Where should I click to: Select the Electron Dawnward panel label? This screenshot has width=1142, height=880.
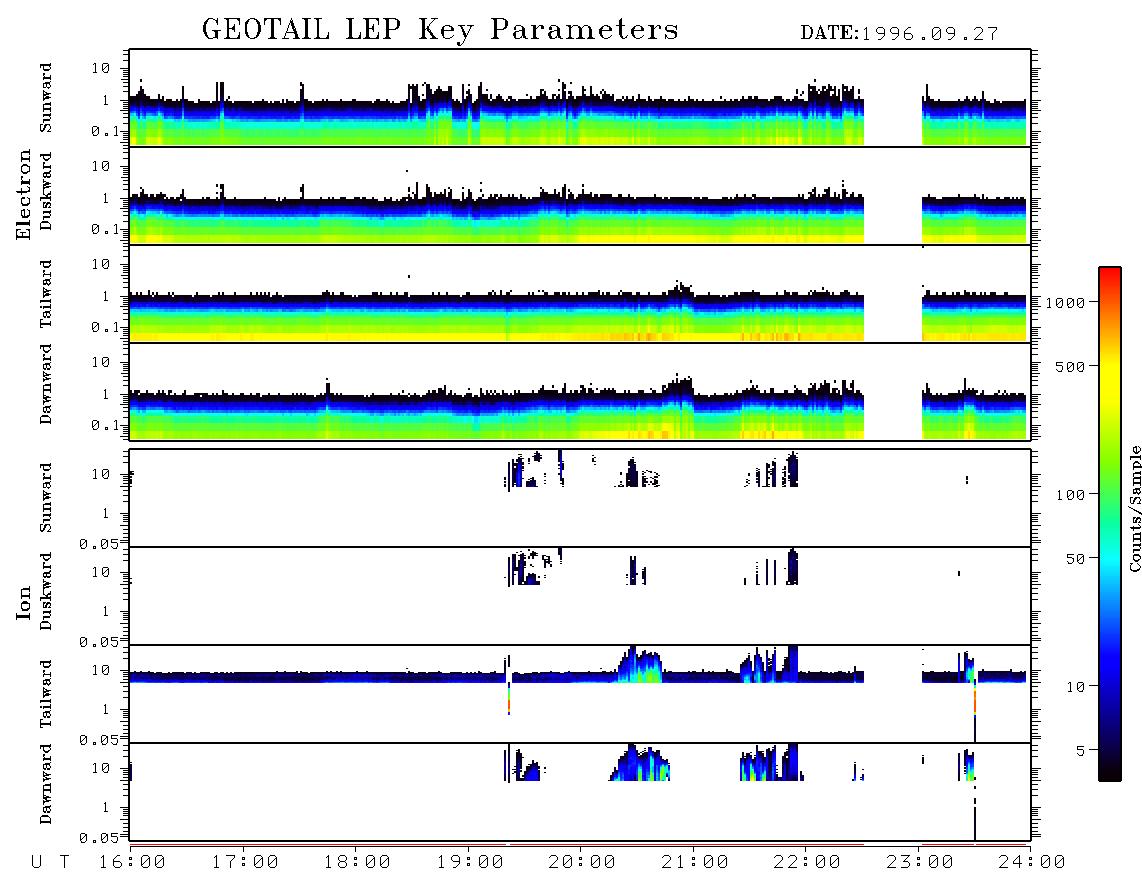coord(46,385)
